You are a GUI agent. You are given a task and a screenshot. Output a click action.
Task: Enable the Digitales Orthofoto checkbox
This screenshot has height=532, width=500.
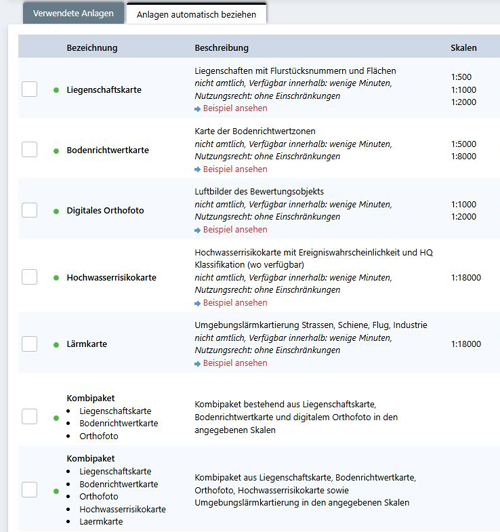(x=30, y=210)
